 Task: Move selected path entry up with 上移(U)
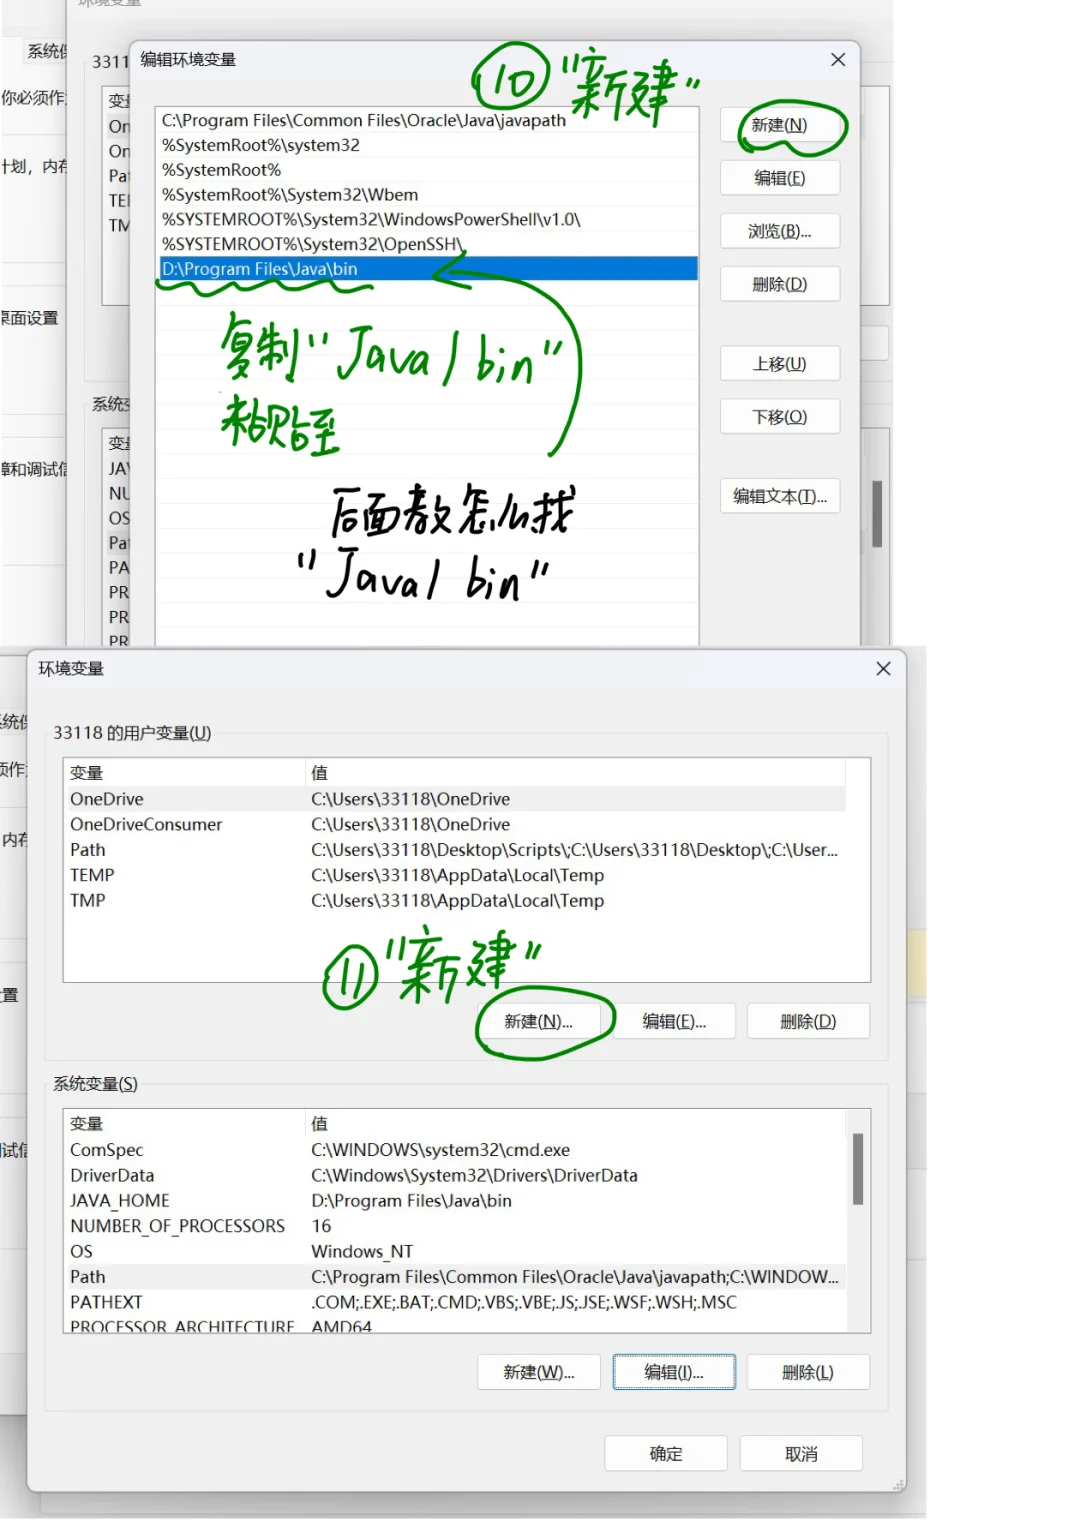coord(780,363)
